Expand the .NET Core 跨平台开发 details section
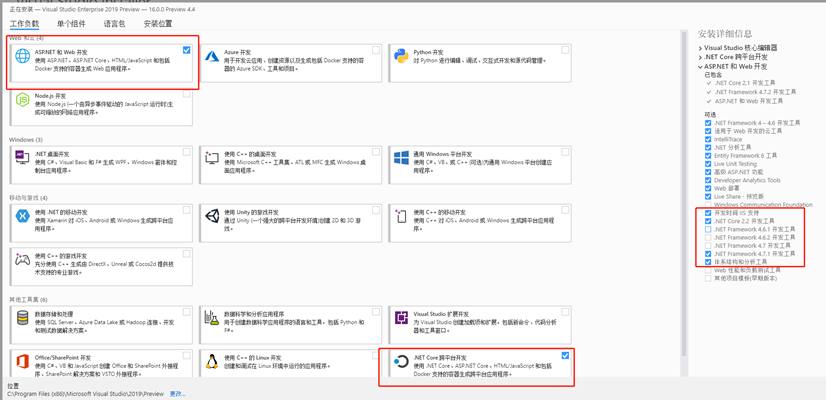This screenshot has width=826, height=400. [x=700, y=57]
